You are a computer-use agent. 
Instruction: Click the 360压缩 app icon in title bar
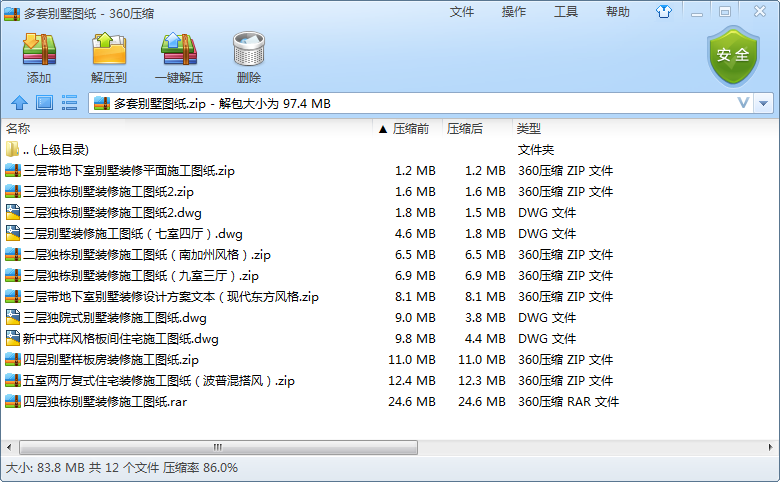tap(12, 13)
